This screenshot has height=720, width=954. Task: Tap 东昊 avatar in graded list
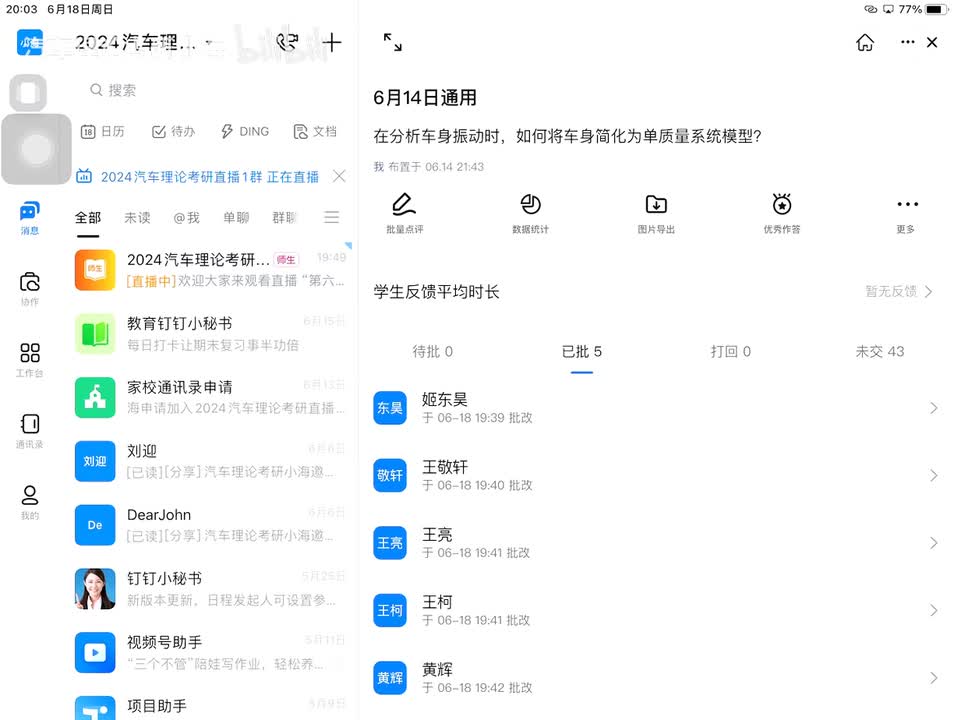click(390, 408)
